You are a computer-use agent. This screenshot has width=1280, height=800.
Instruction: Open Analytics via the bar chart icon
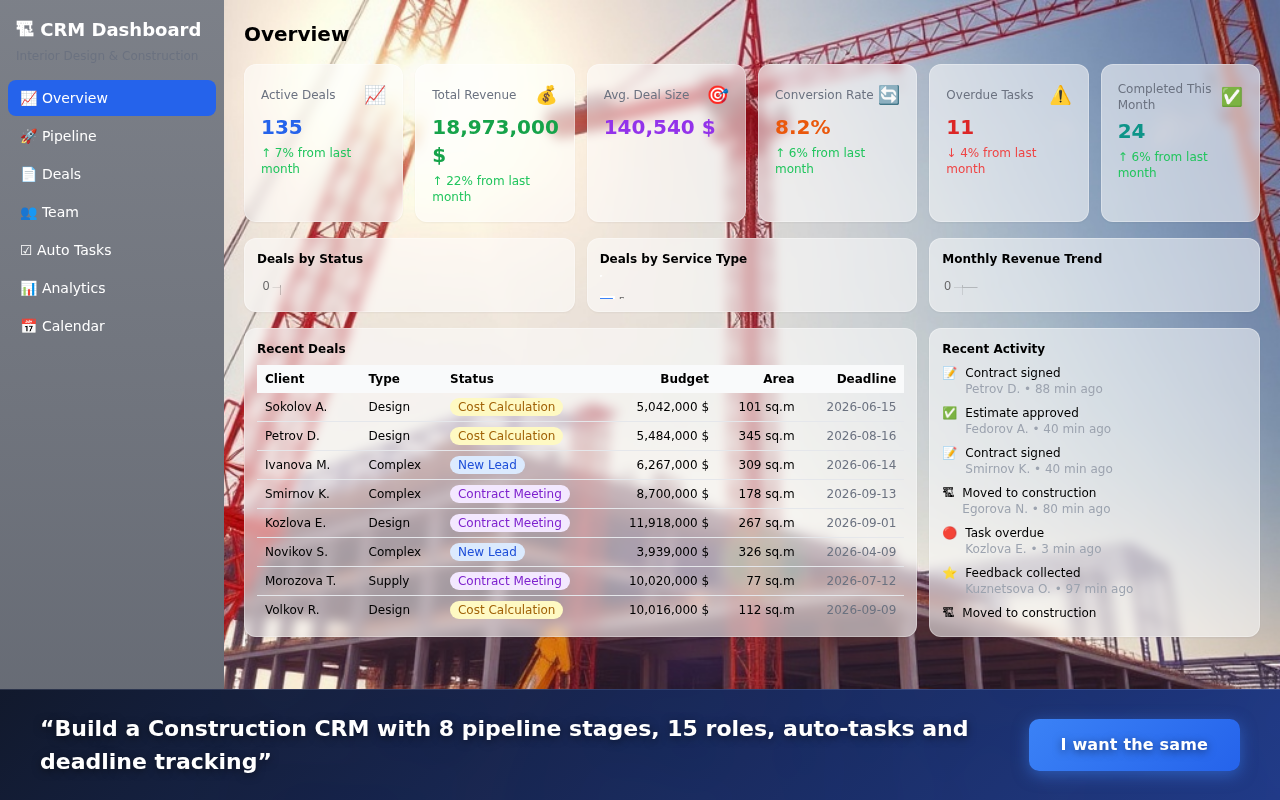[x=27, y=288]
